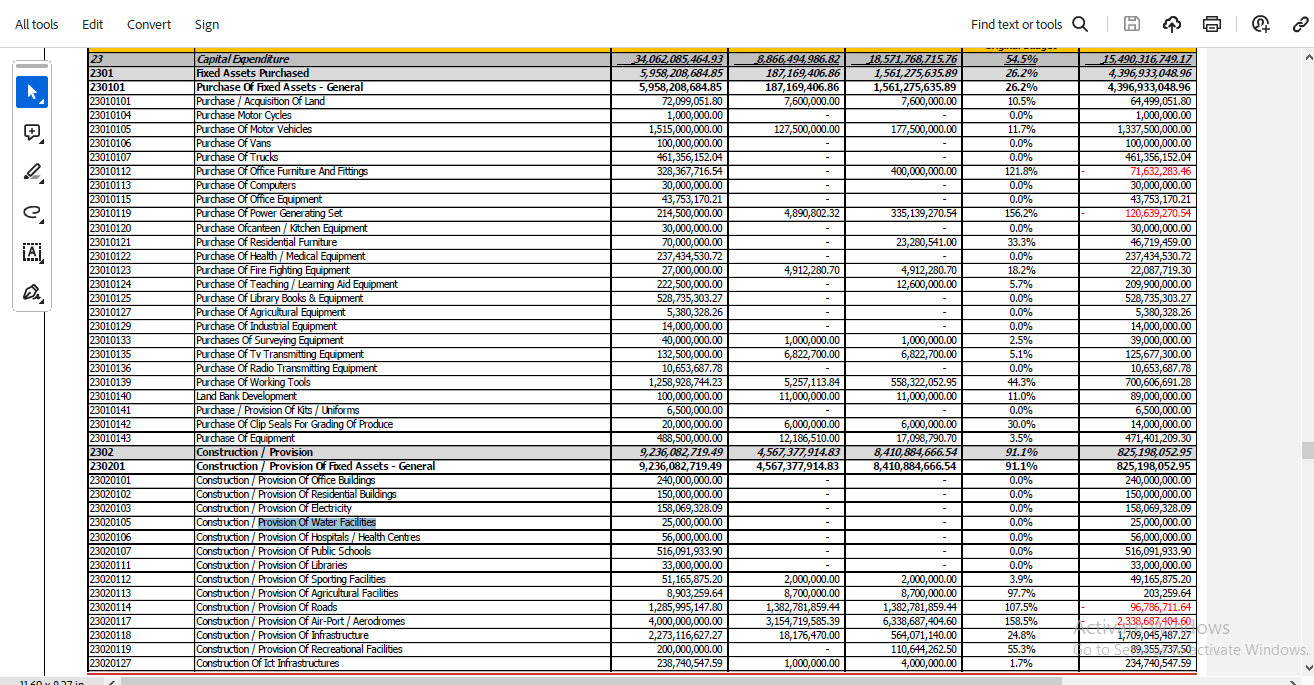Click 'Construction / Provision Of Libraries' text
This screenshot has height=685, width=1314.
coord(272,565)
